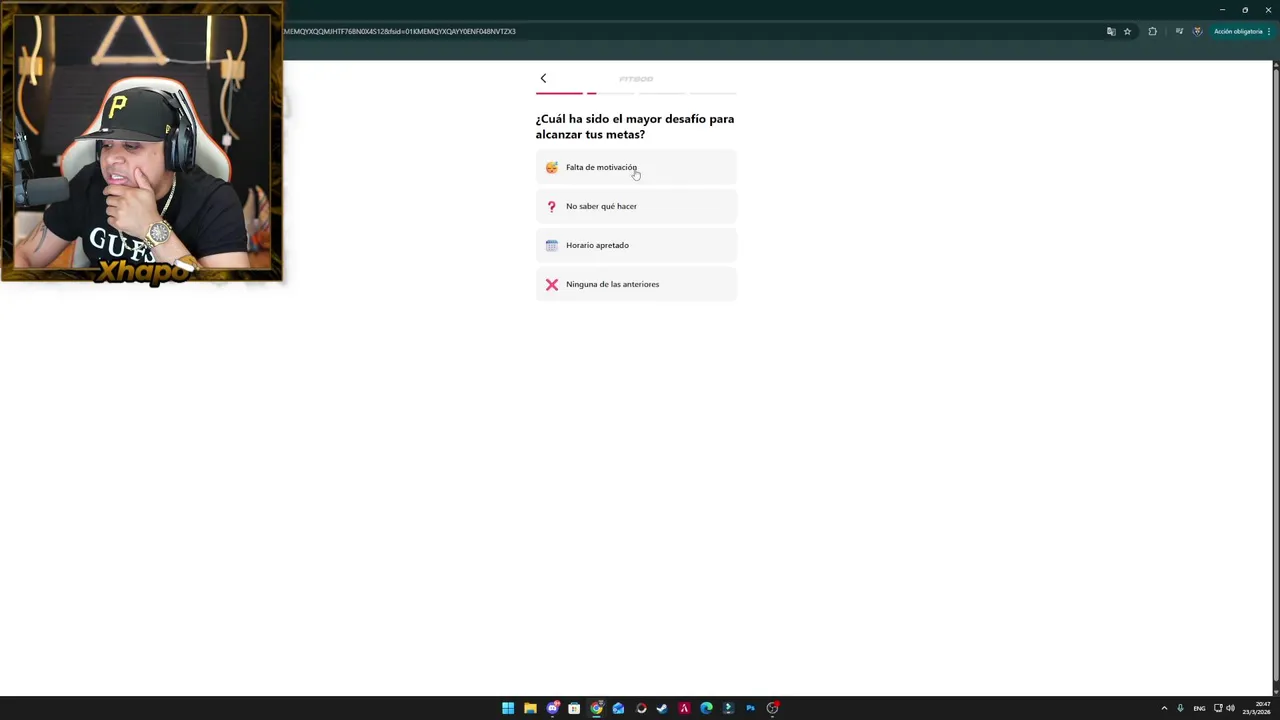Choose the 'No saber qué hacer' answer
1280x720 pixels.
pos(636,206)
